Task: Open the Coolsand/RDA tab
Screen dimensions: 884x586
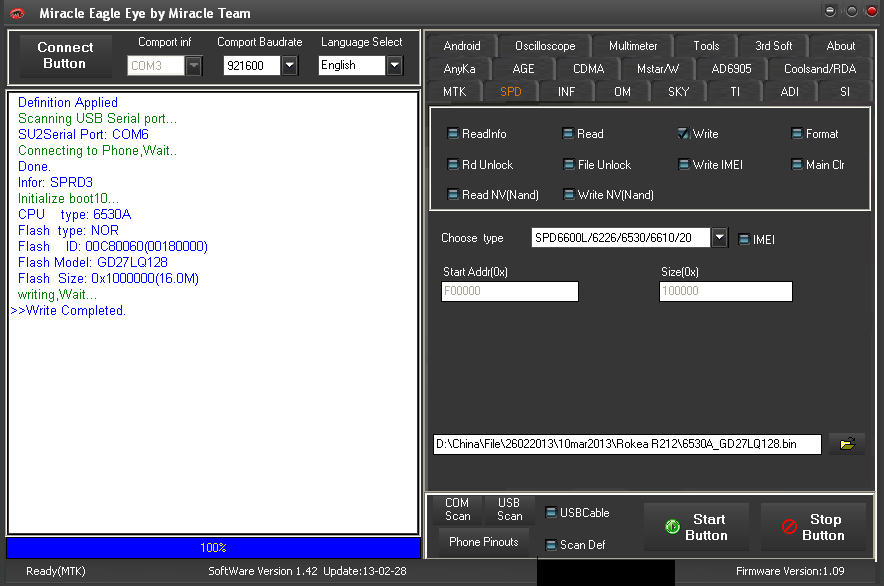Action: click(820, 69)
